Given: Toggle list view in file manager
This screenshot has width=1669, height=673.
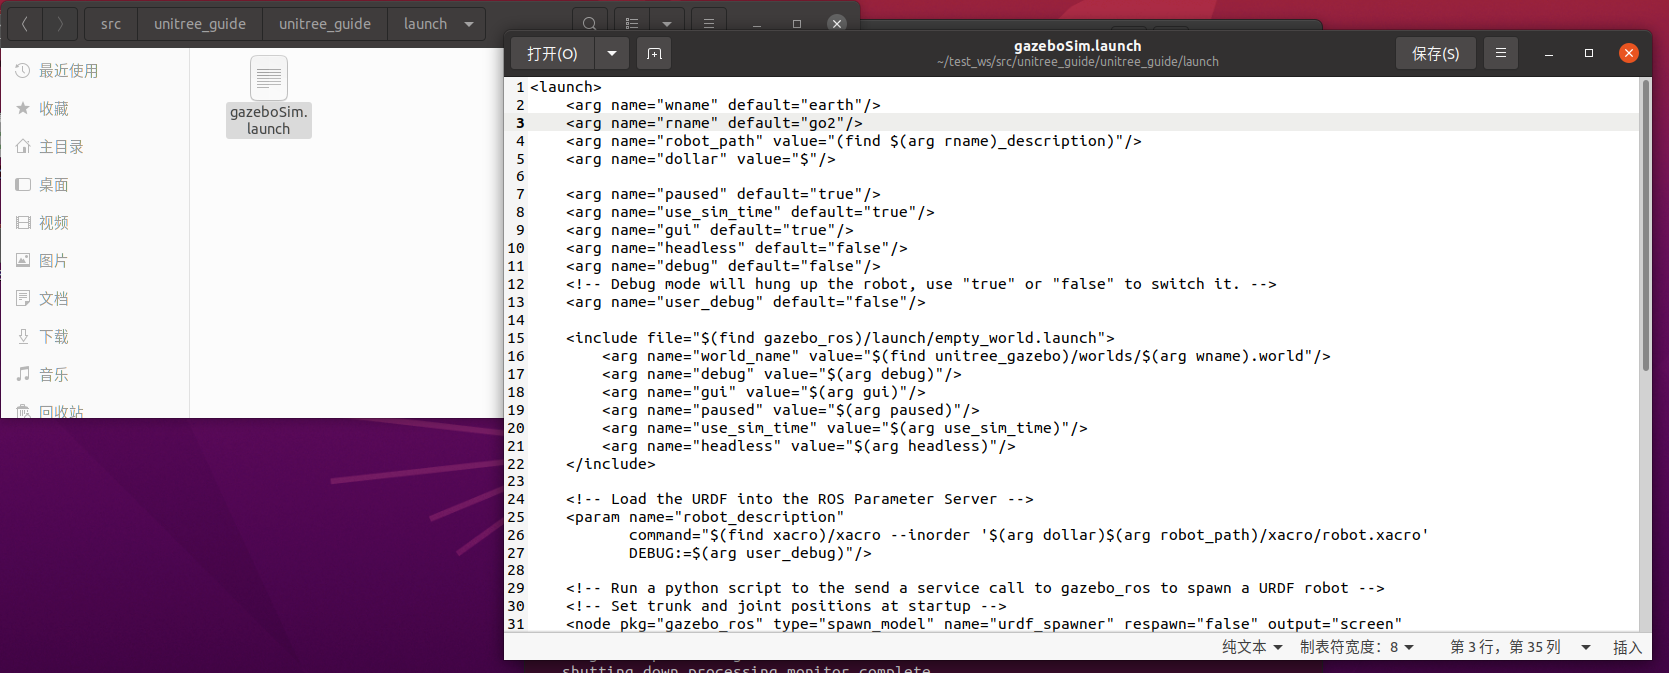Looking at the screenshot, I should (x=632, y=24).
